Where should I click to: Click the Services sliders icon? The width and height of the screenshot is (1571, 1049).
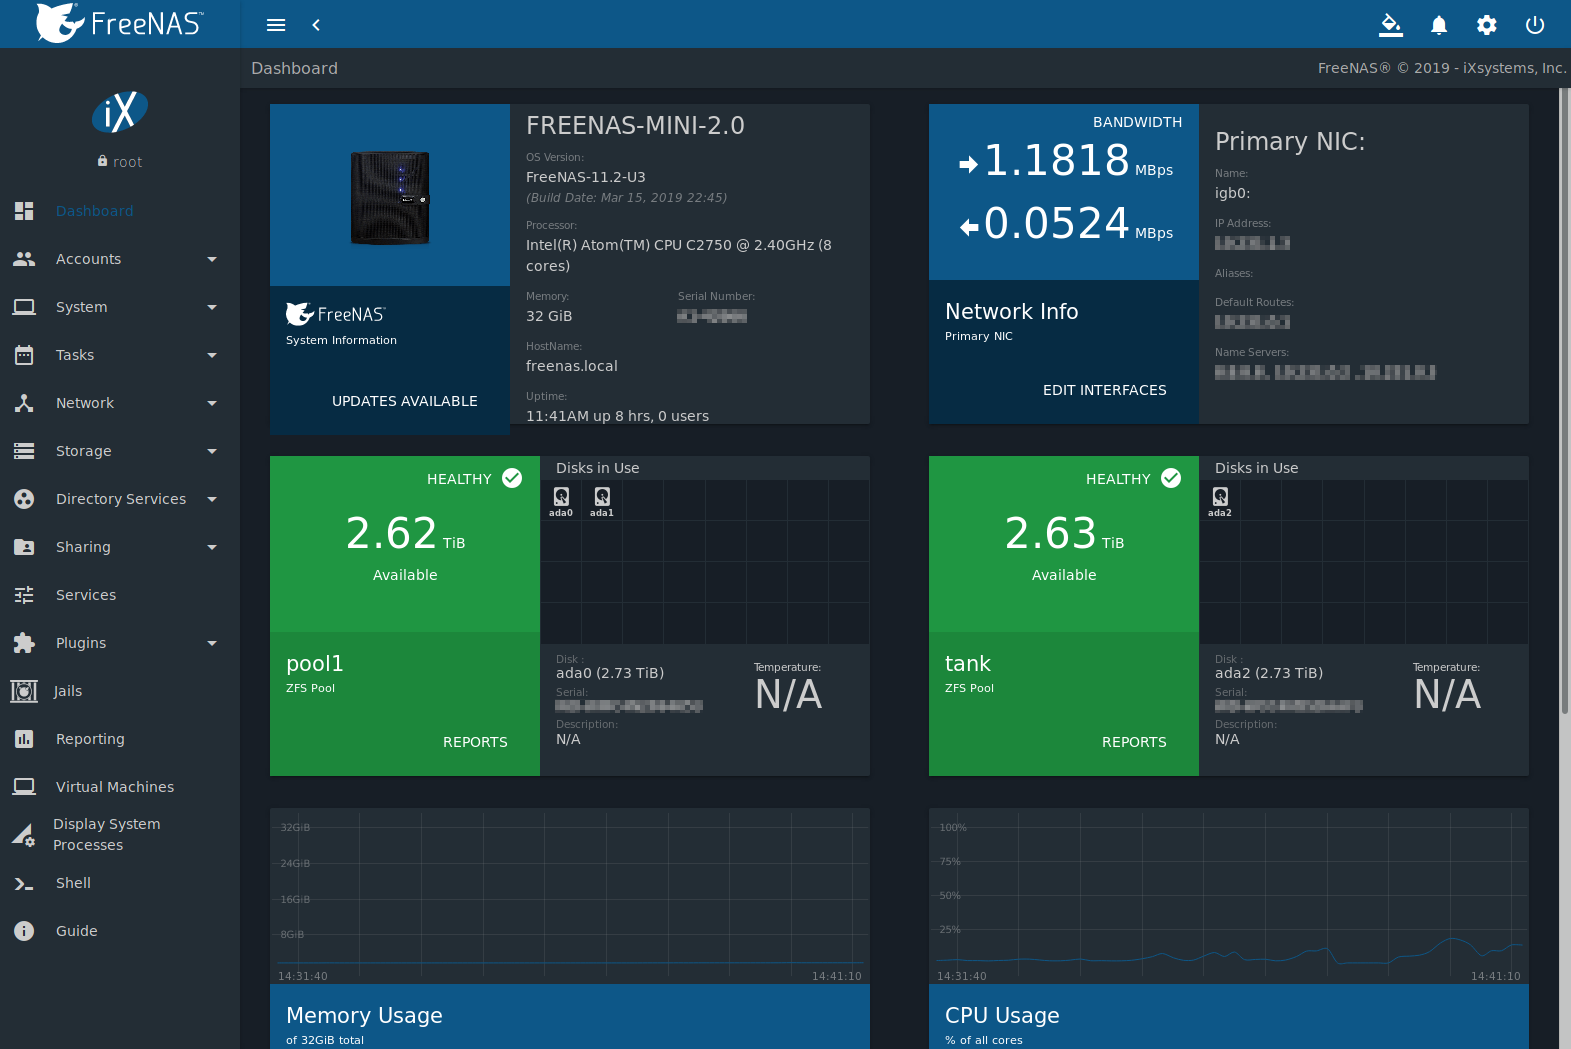pyautogui.click(x=24, y=595)
